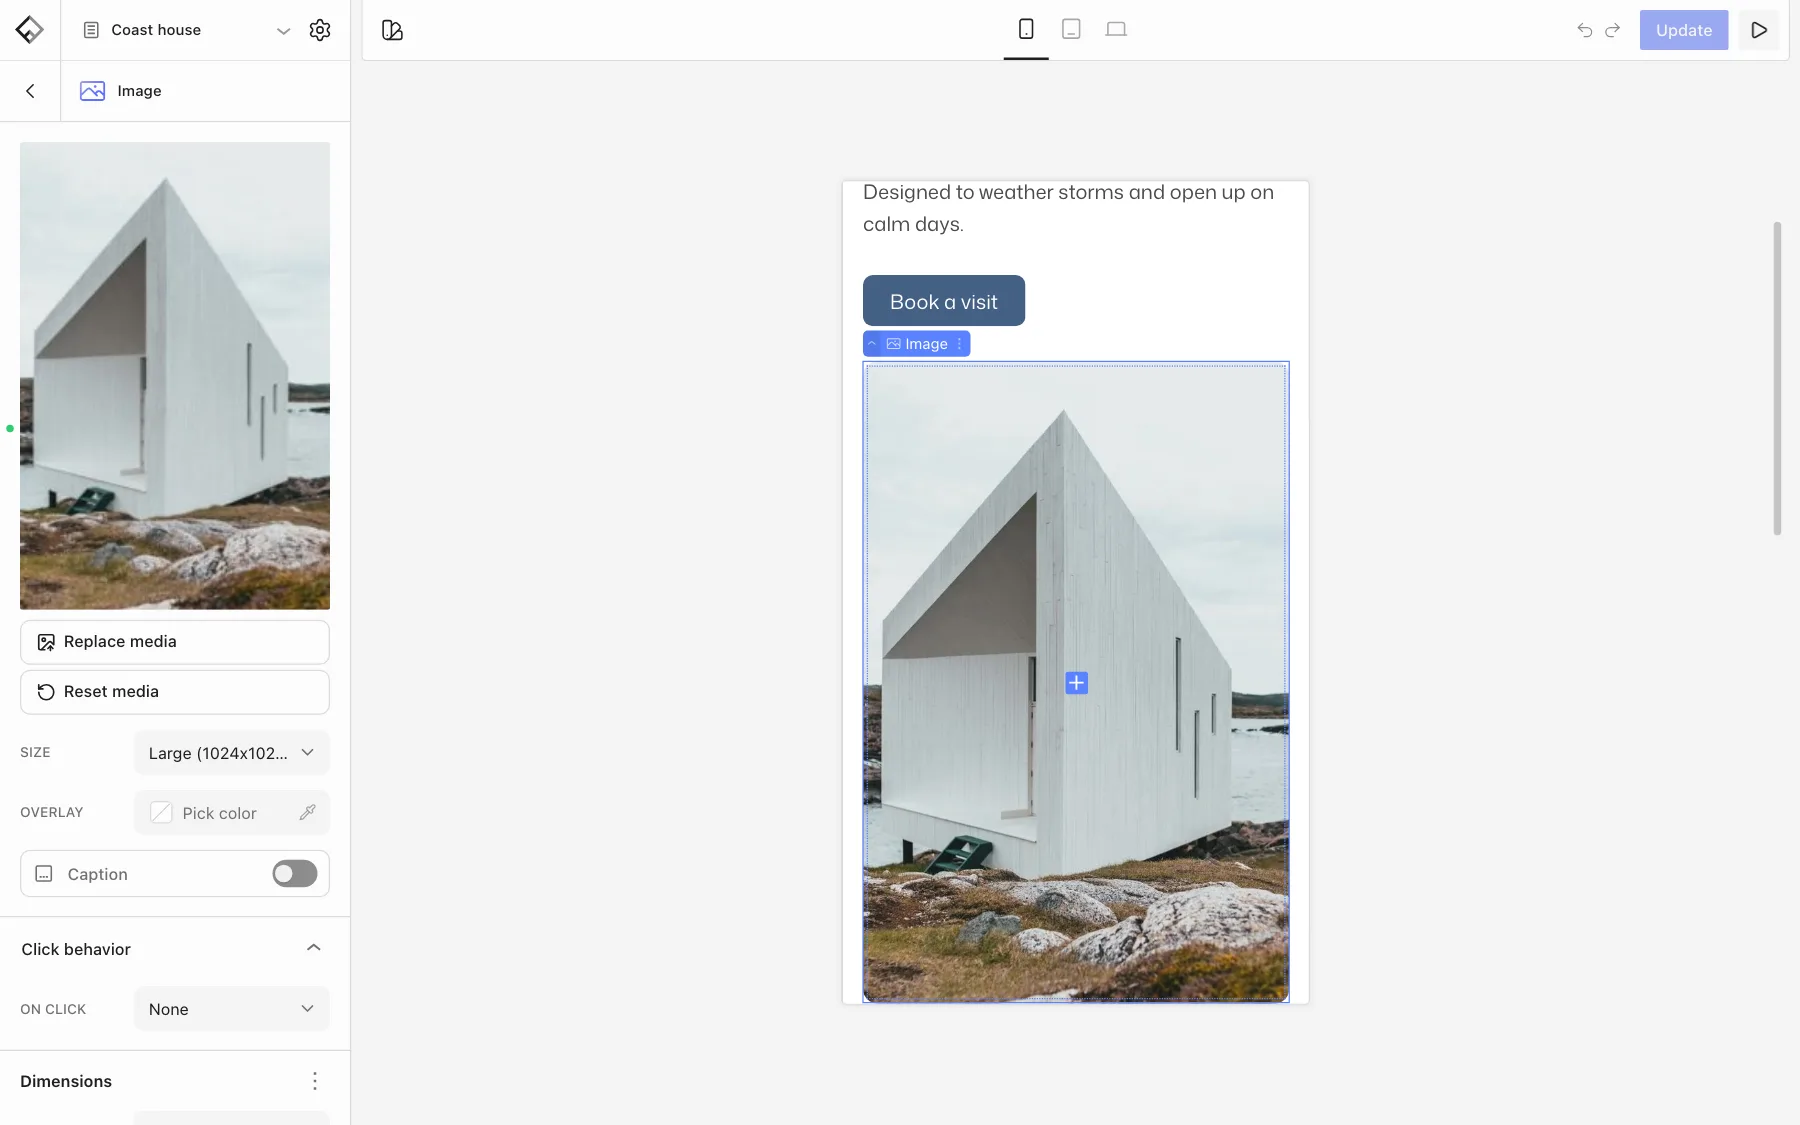Open the overlay Pick color swatch
1800x1125 pixels.
click(x=161, y=813)
